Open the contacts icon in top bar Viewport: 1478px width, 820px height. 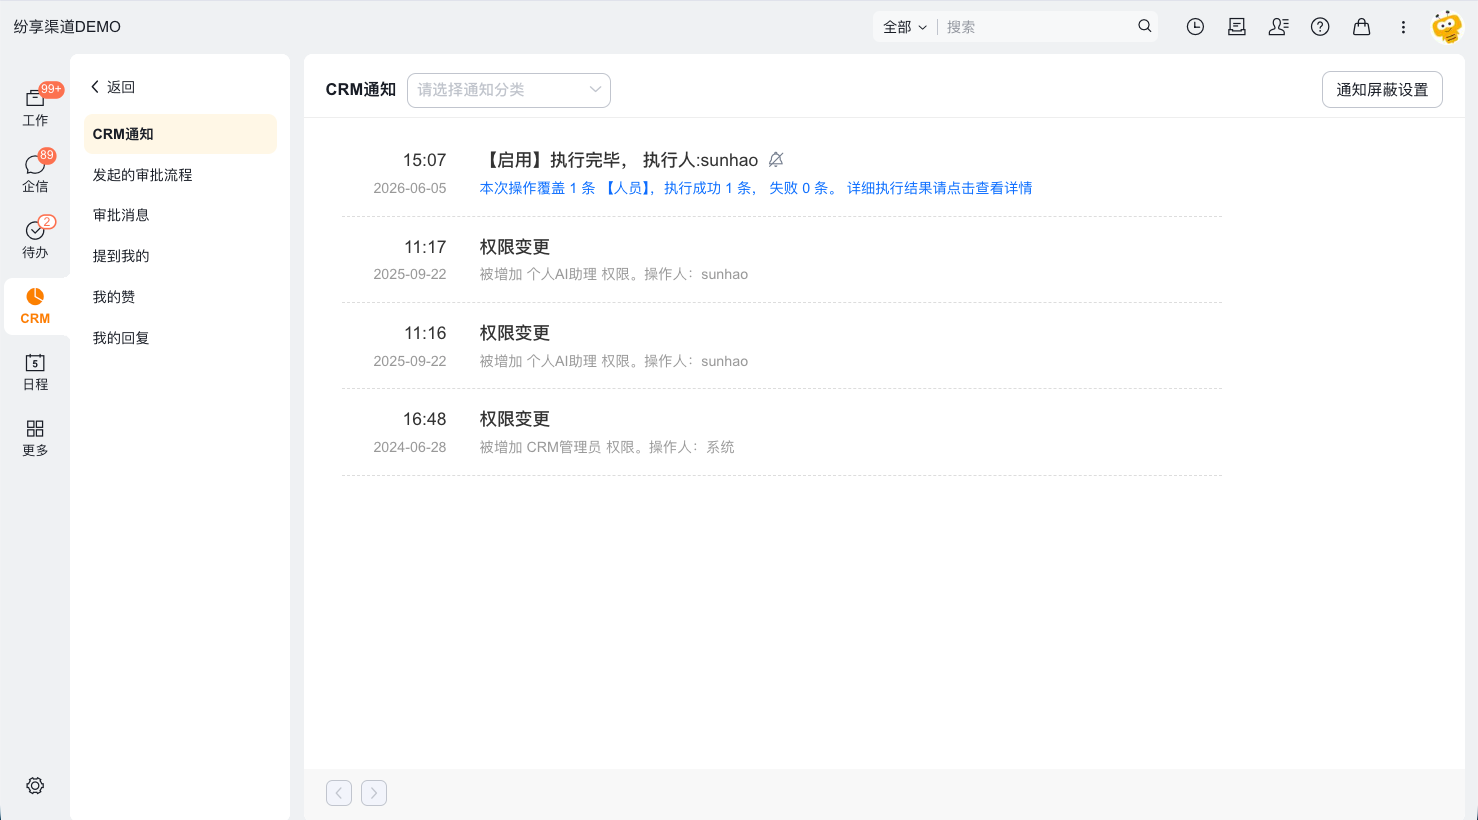tap(1278, 27)
